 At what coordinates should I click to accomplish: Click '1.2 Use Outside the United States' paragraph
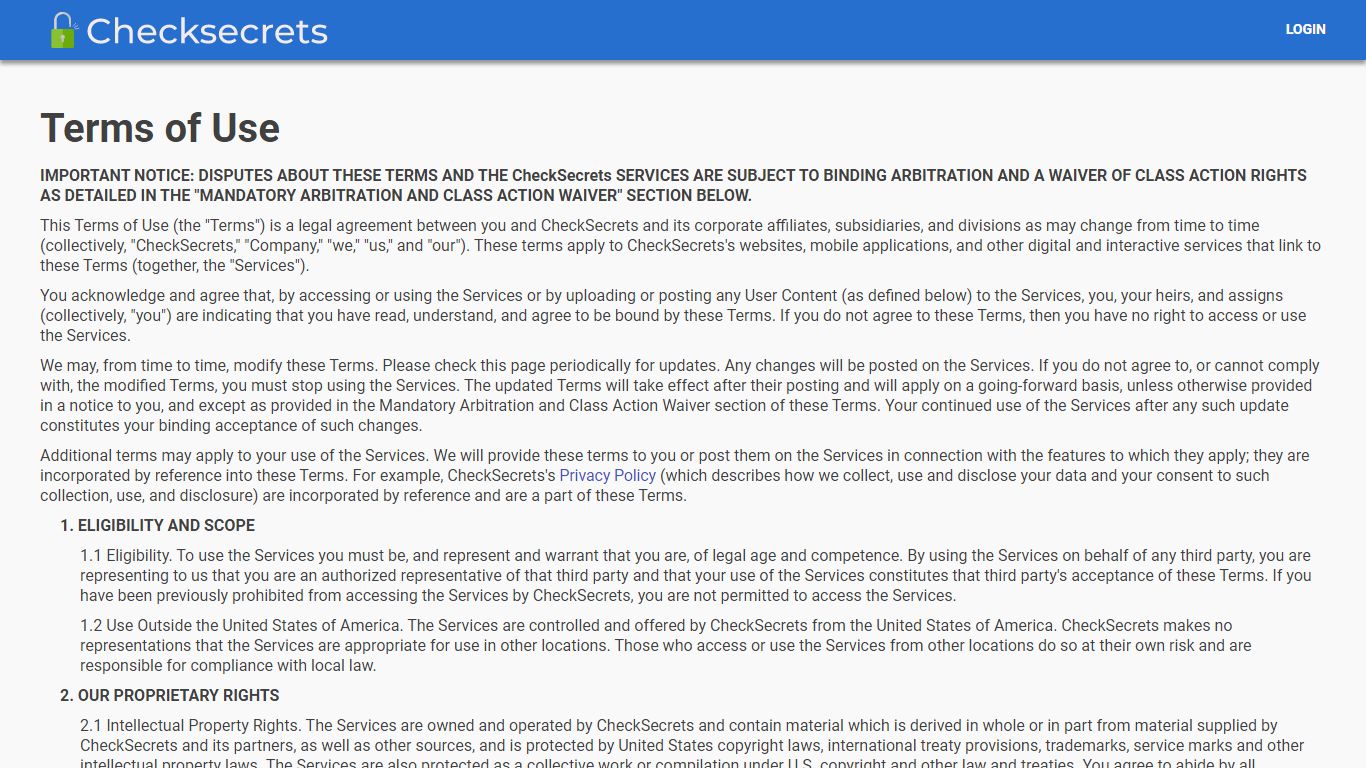tap(666, 645)
